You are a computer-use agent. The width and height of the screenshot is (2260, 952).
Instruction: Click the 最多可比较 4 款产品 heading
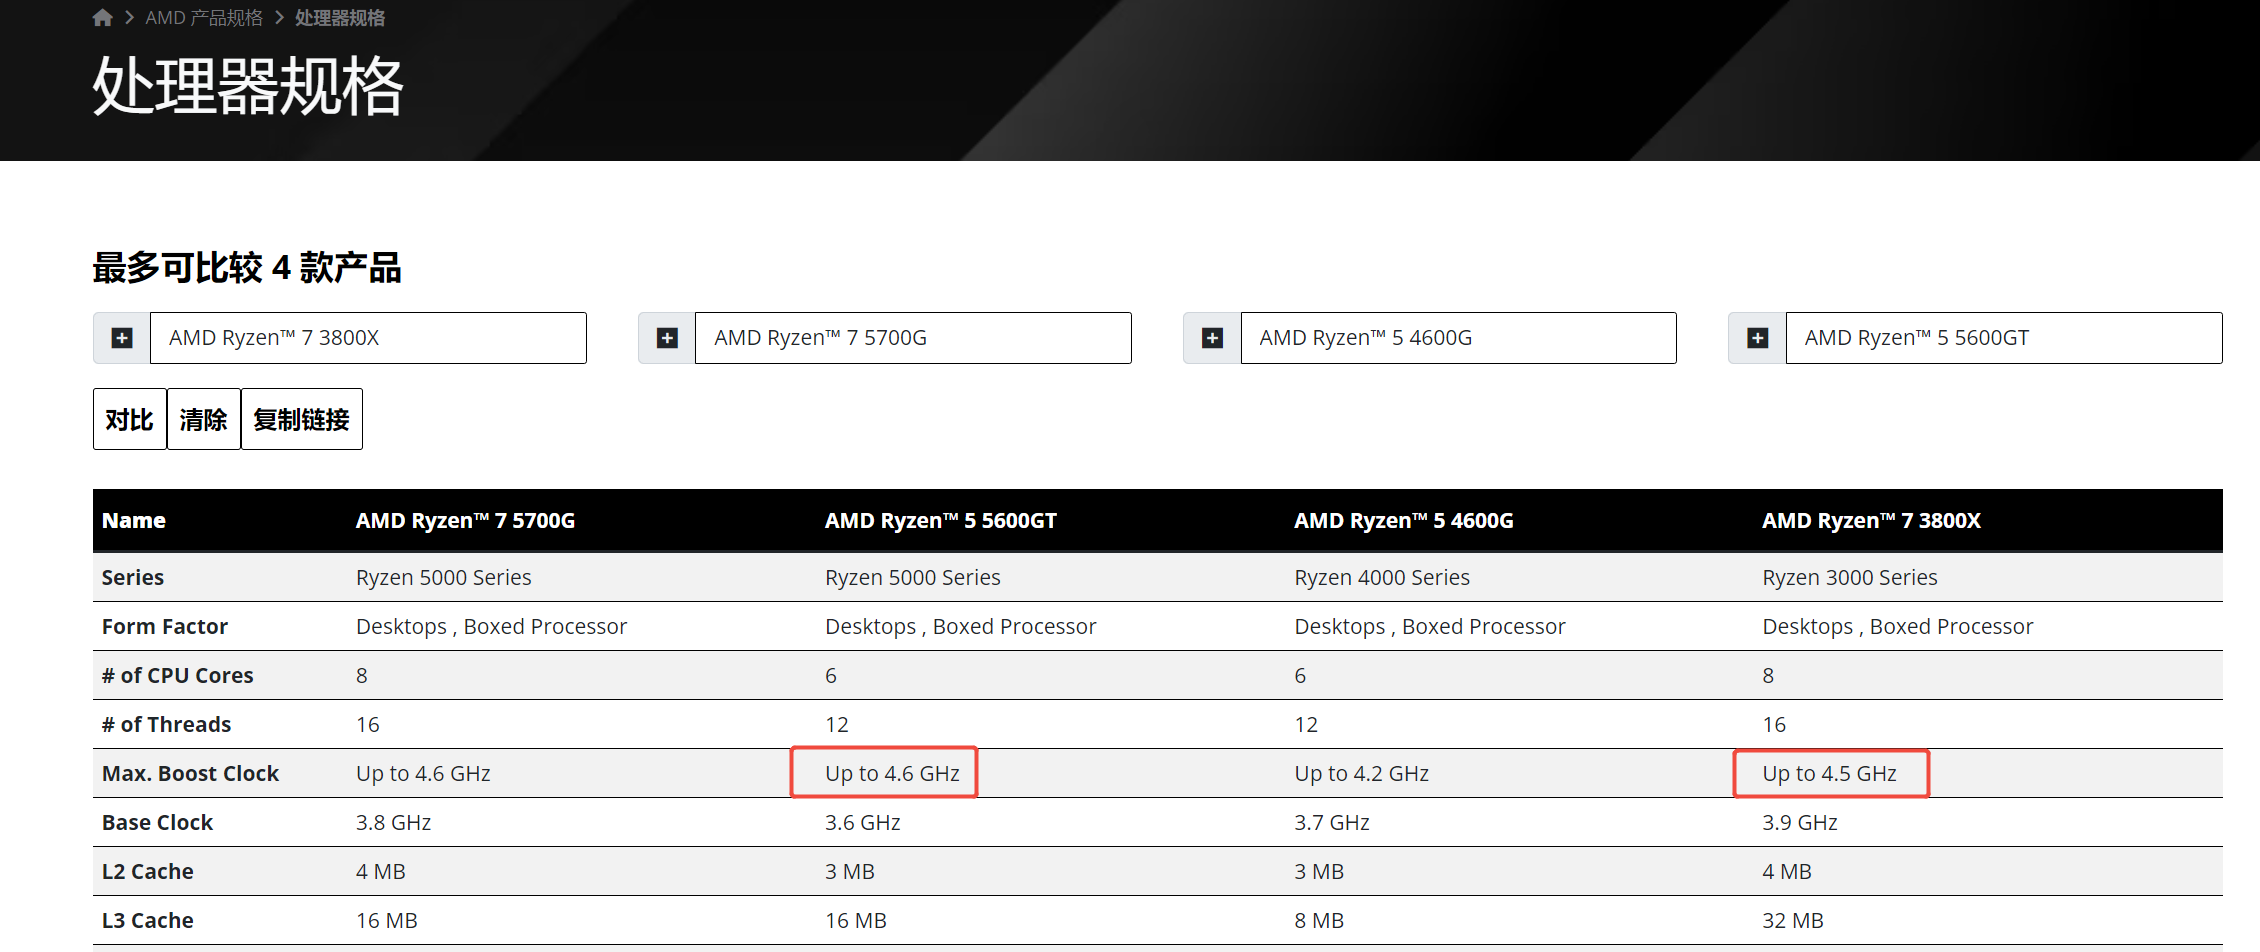pos(247,268)
